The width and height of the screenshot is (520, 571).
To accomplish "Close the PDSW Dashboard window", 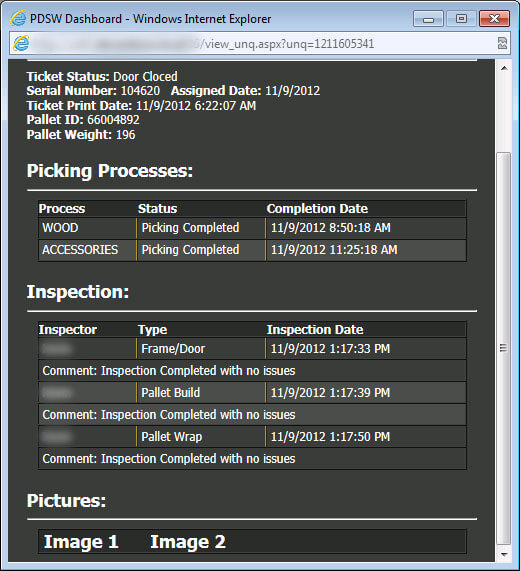I will 494,19.
